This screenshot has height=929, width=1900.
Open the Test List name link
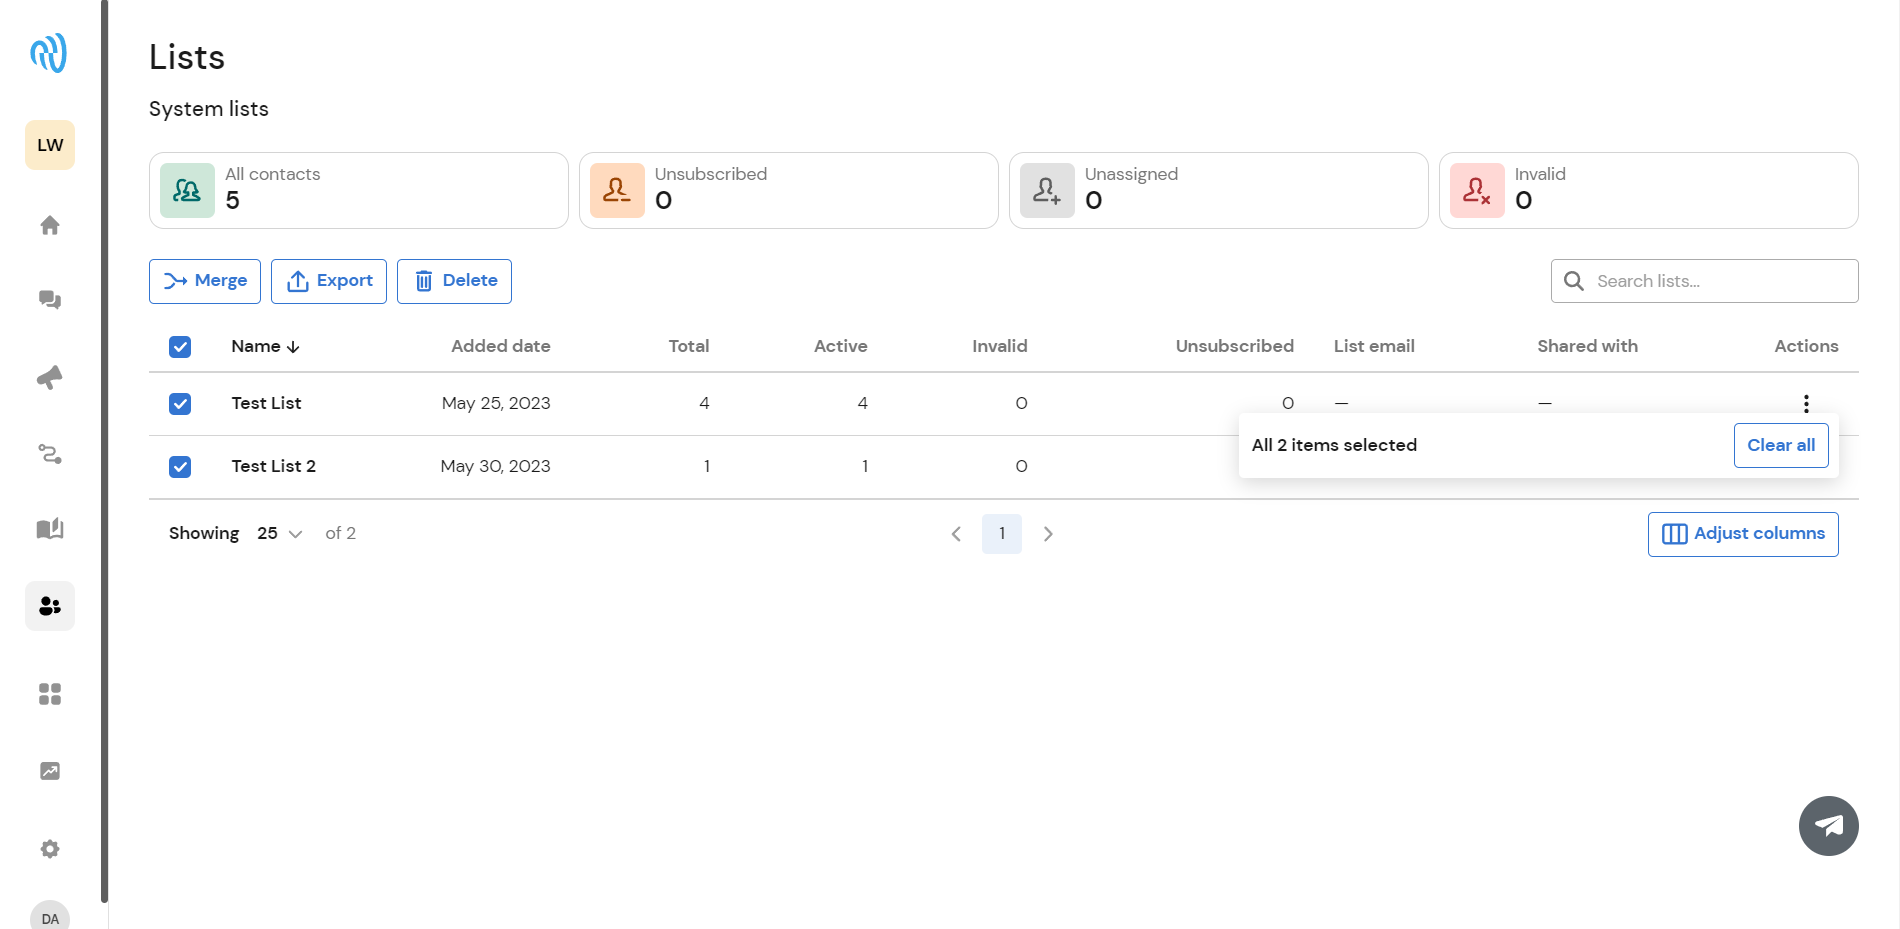tap(266, 403)
